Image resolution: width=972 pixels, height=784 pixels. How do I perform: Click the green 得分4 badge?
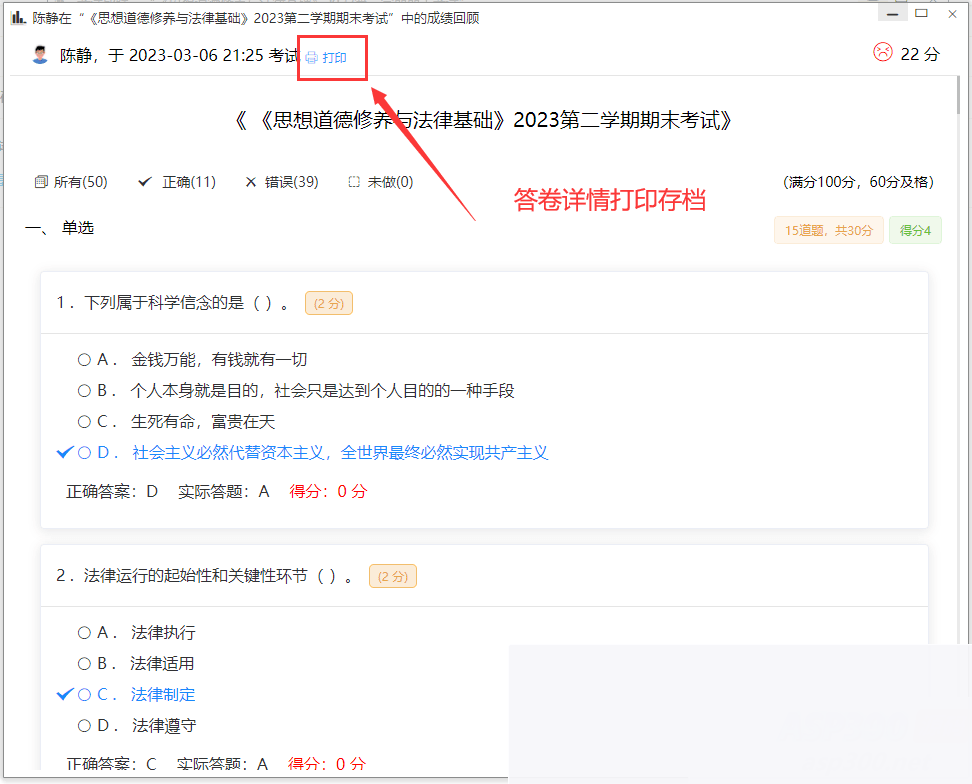point(915,230)
